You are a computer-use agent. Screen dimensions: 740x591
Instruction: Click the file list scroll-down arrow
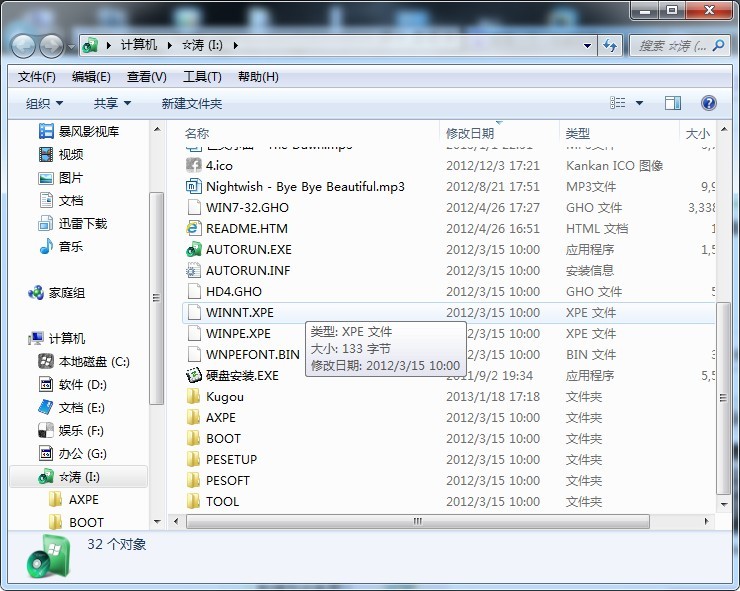pos(724,505)
